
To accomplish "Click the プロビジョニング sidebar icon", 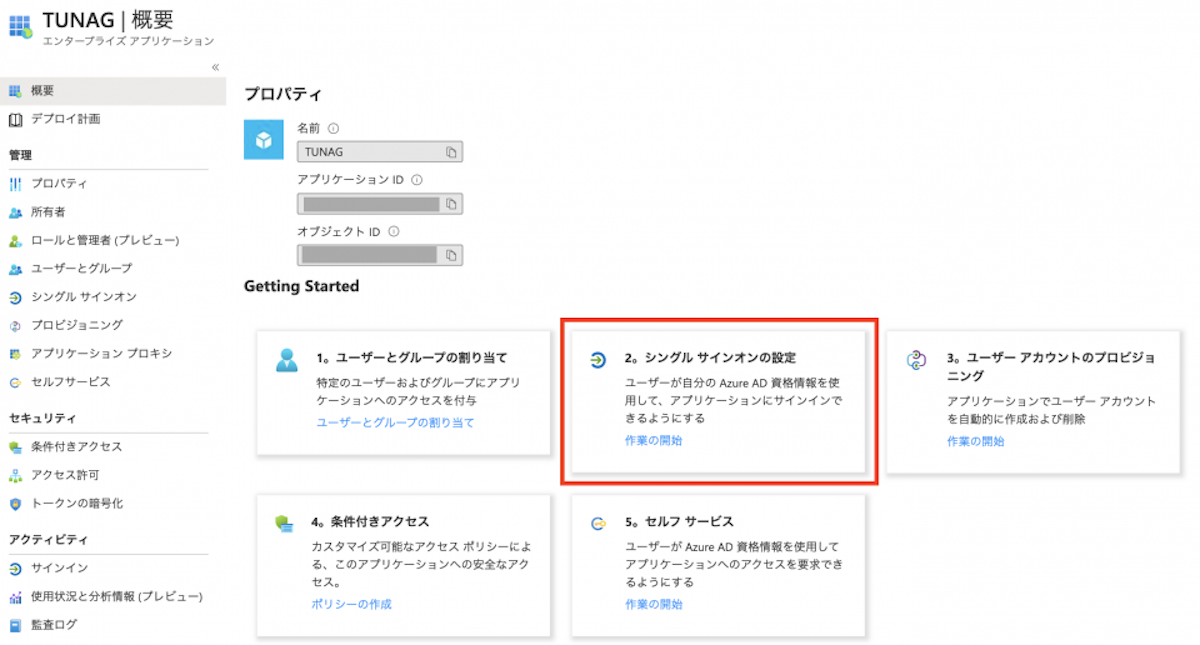I will click(x=15, y=326).
